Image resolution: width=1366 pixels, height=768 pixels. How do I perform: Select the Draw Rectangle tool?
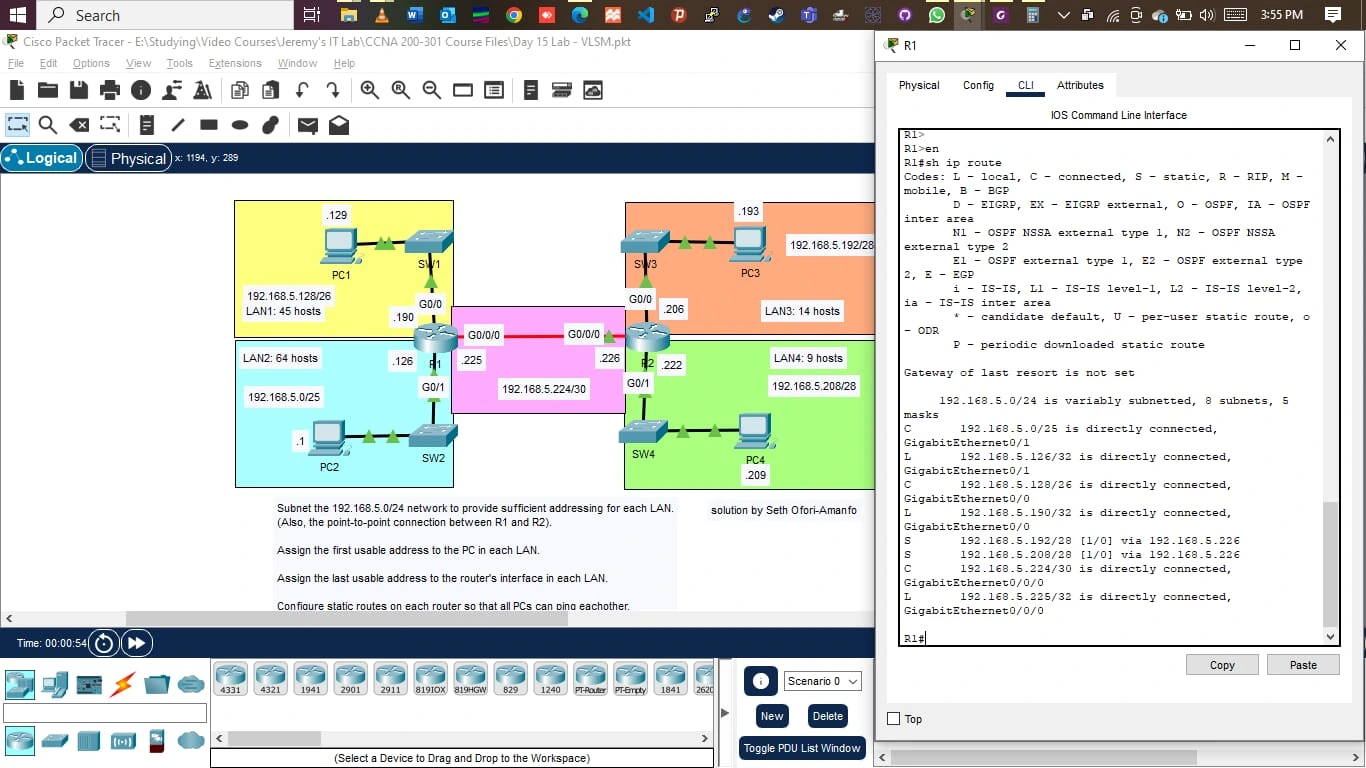coord(209,125)
